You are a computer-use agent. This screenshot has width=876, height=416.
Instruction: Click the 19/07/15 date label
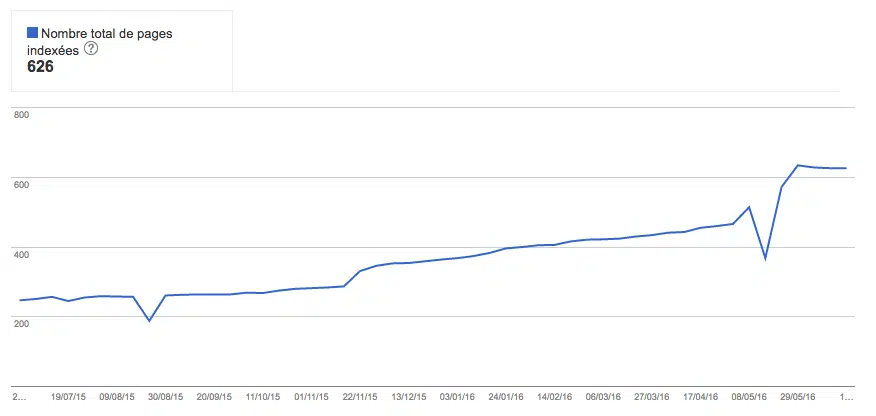(71, 397)
